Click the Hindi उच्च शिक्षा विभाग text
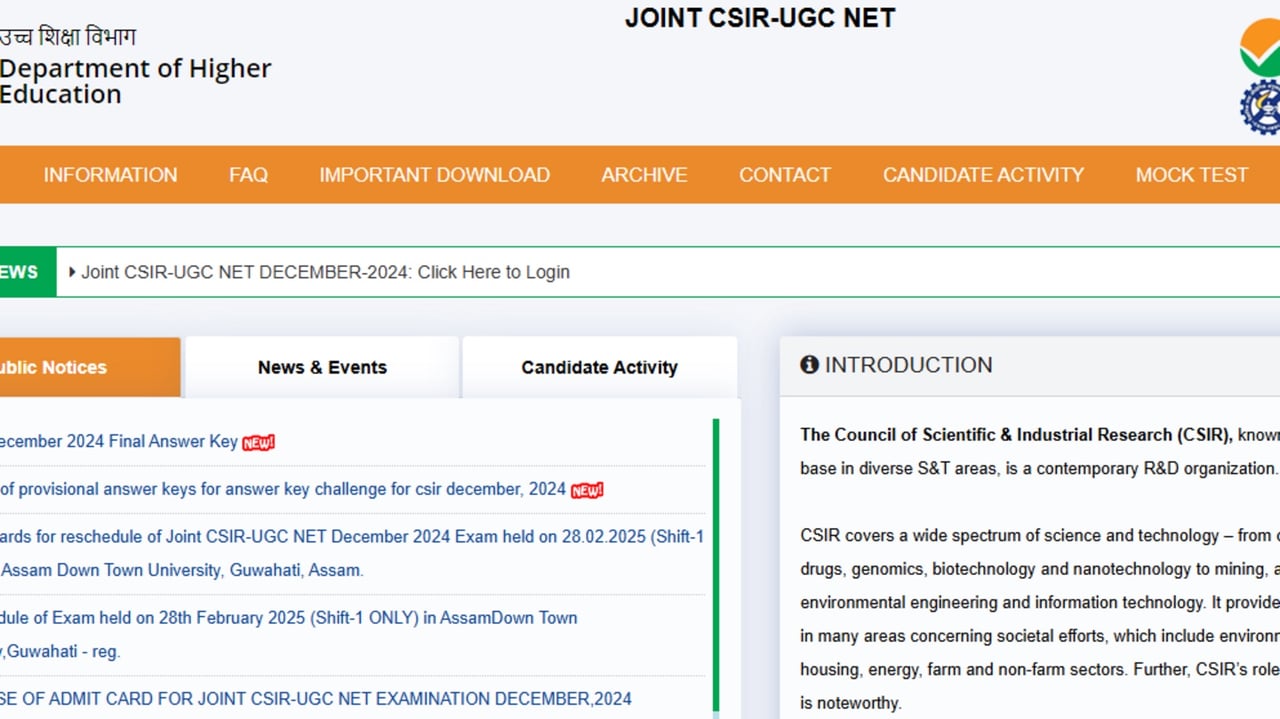 coord(67,38)
